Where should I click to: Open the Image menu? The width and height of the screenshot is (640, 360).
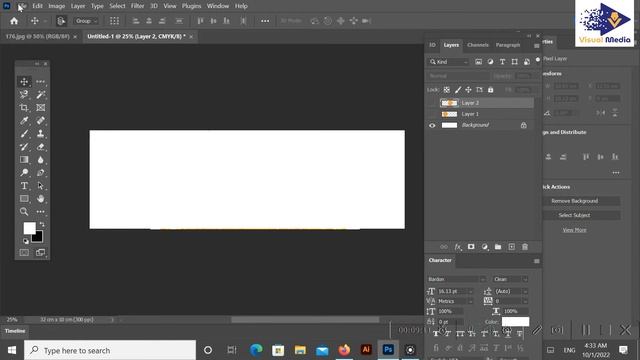[57, 6]
